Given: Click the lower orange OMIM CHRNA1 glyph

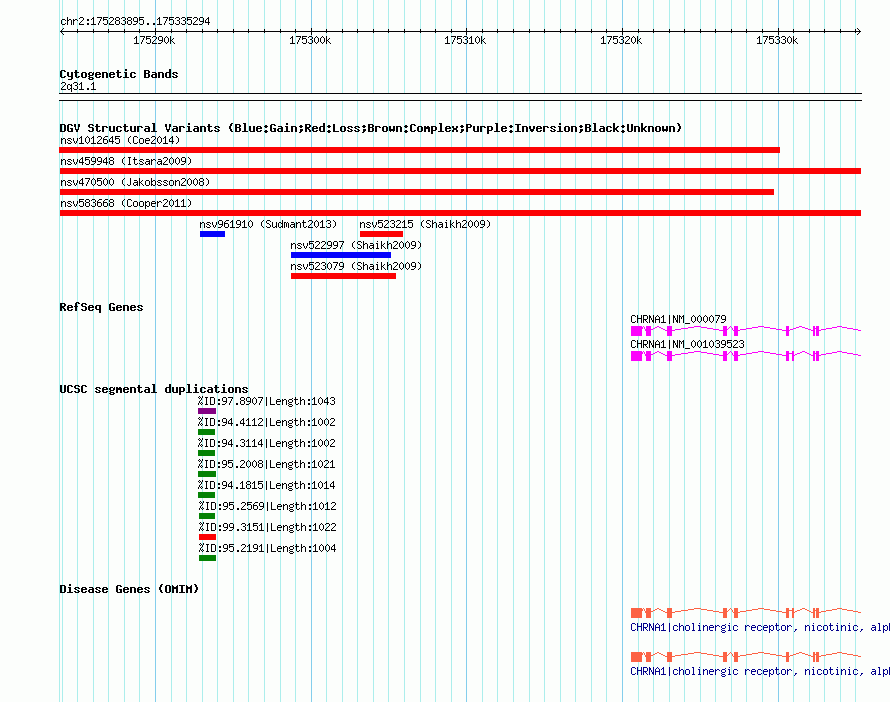Looking at the screenshot, I should pos(746,657).
